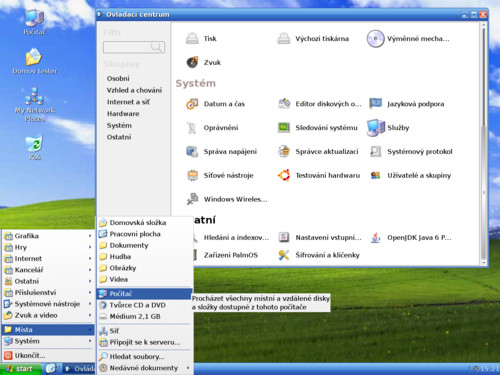Open Domovská složka in Places menu
The width and height of the screenshot is (500, 375).
click(x=145, y=222)
